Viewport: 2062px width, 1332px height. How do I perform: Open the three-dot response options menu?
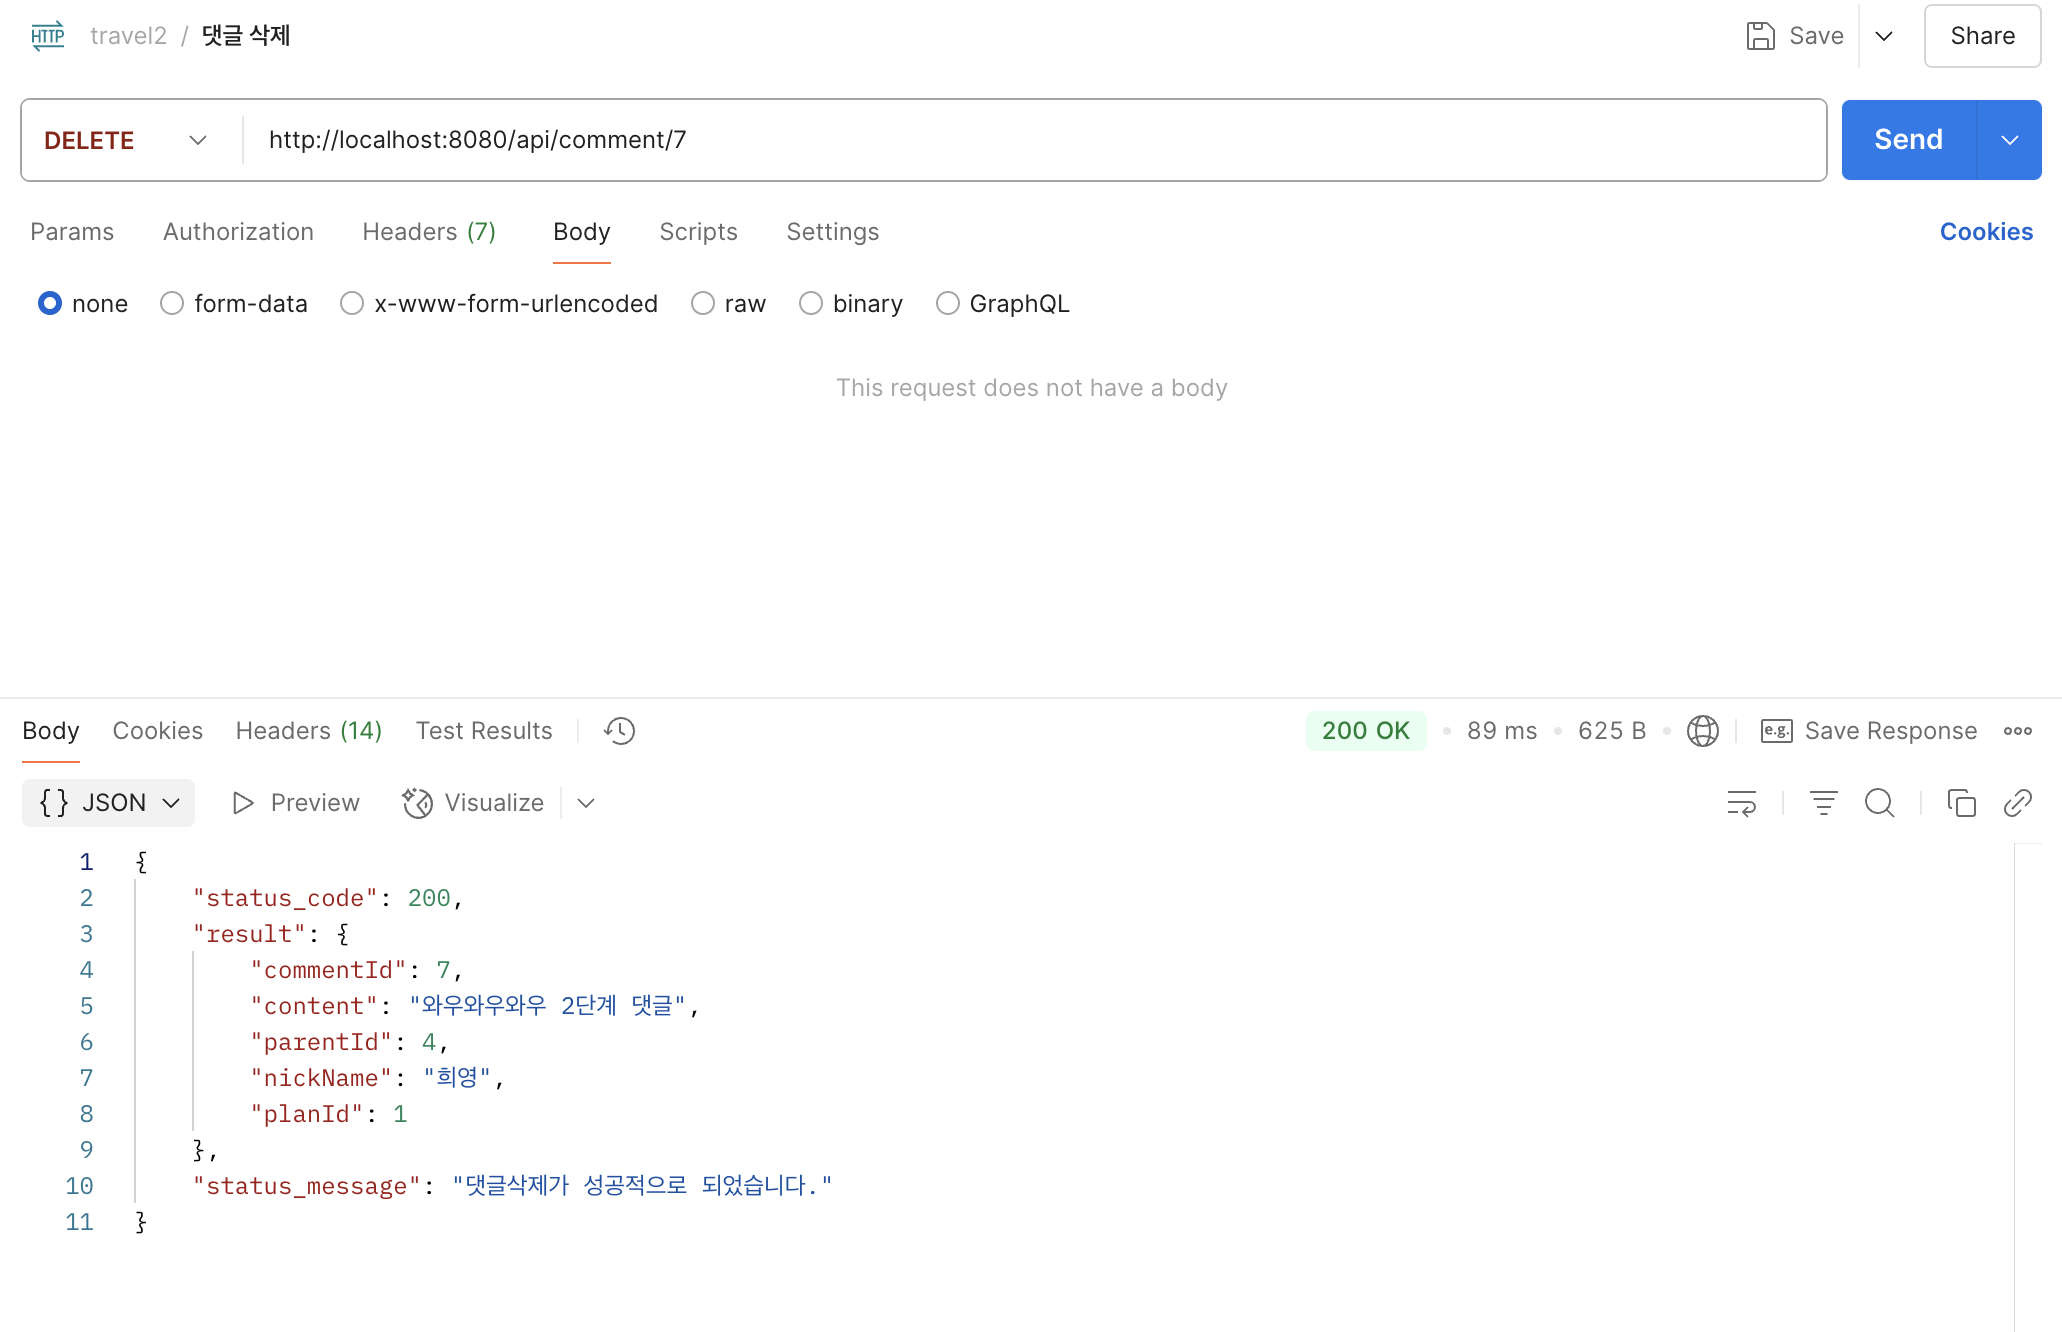pyautogui.click(x=2017, y=731)
